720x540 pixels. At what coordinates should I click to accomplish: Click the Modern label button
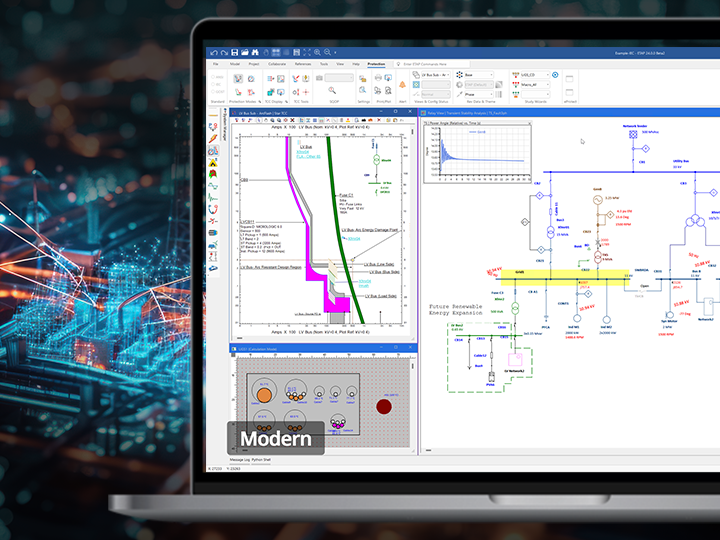click(x=275, y=438)
